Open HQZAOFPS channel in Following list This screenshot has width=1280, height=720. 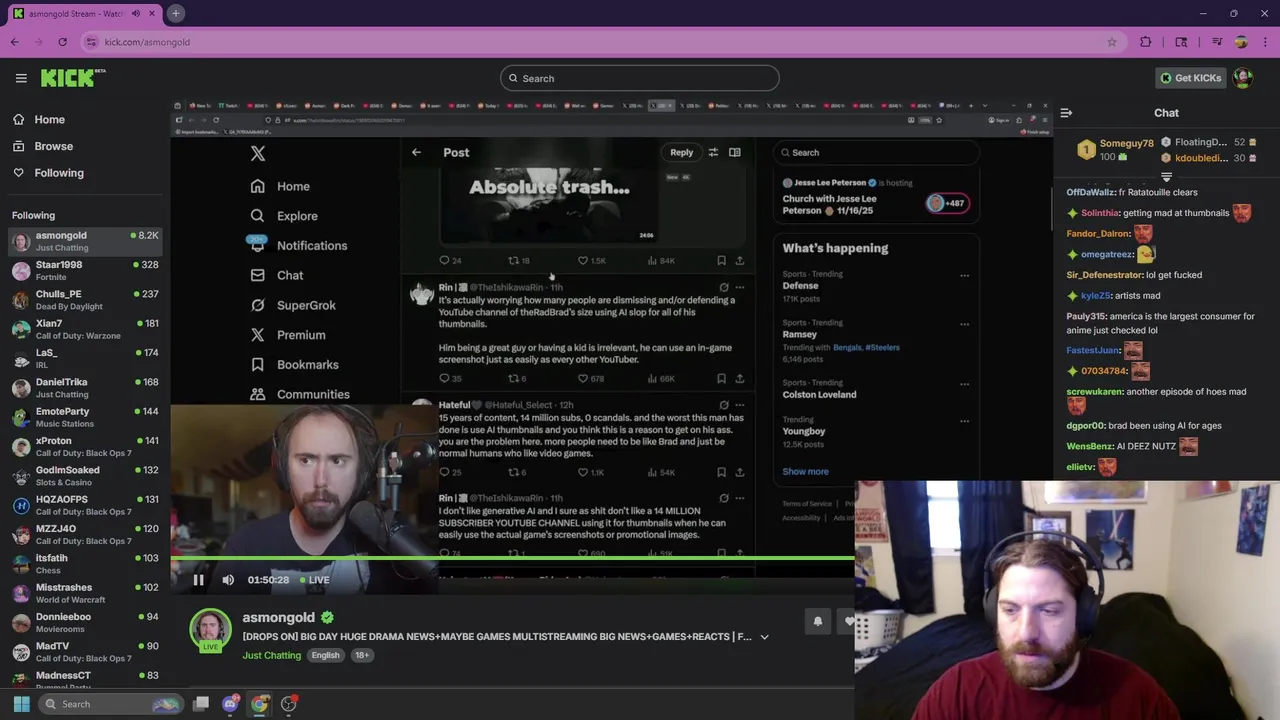(x=85, y=505)
